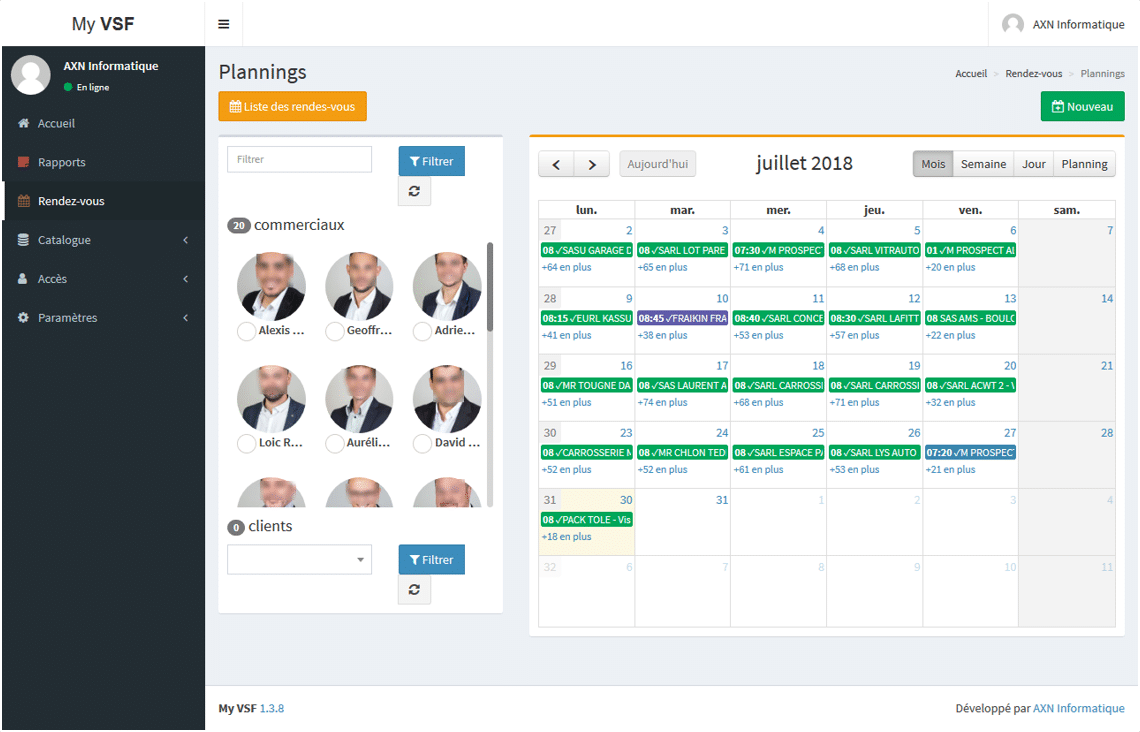Click Filtrer button next to commerciaux filter field

click(432, 161)
